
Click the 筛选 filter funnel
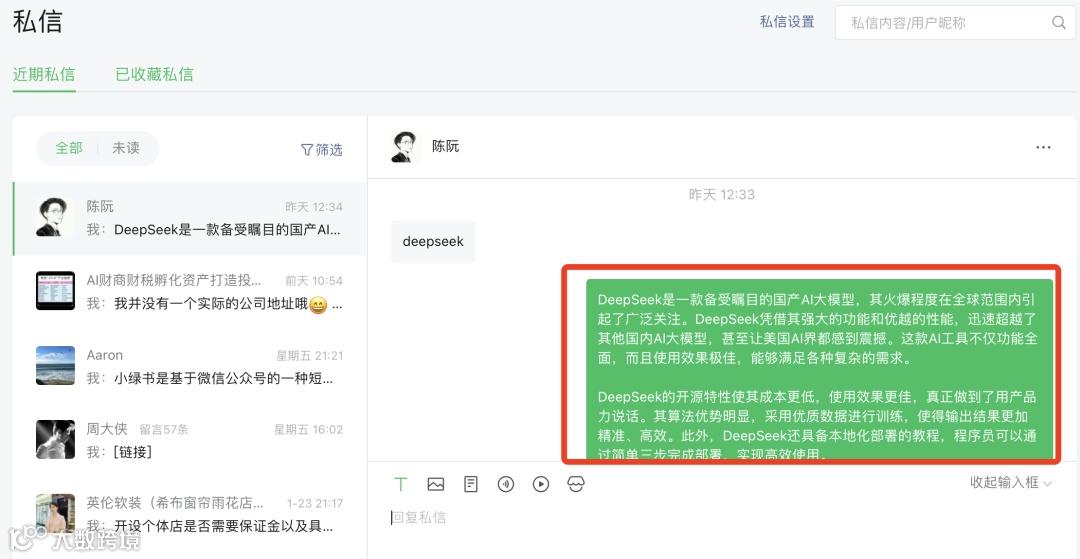pos(322,149)
